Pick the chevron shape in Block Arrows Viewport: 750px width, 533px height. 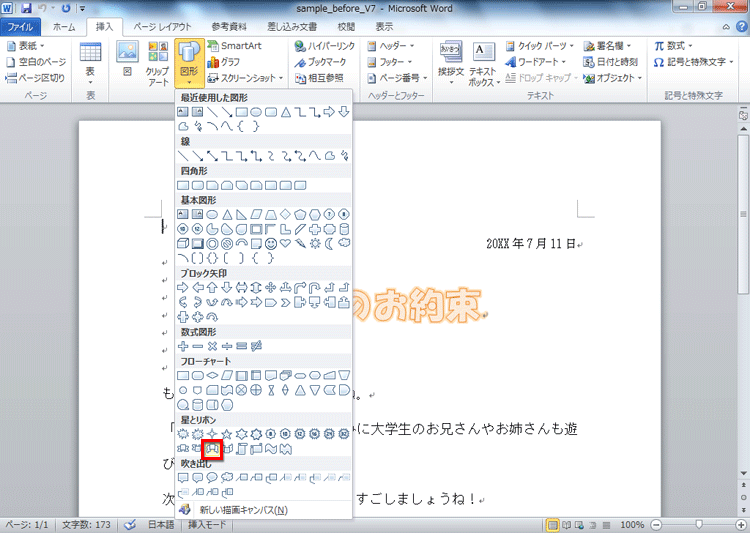(x=286, y=302)
